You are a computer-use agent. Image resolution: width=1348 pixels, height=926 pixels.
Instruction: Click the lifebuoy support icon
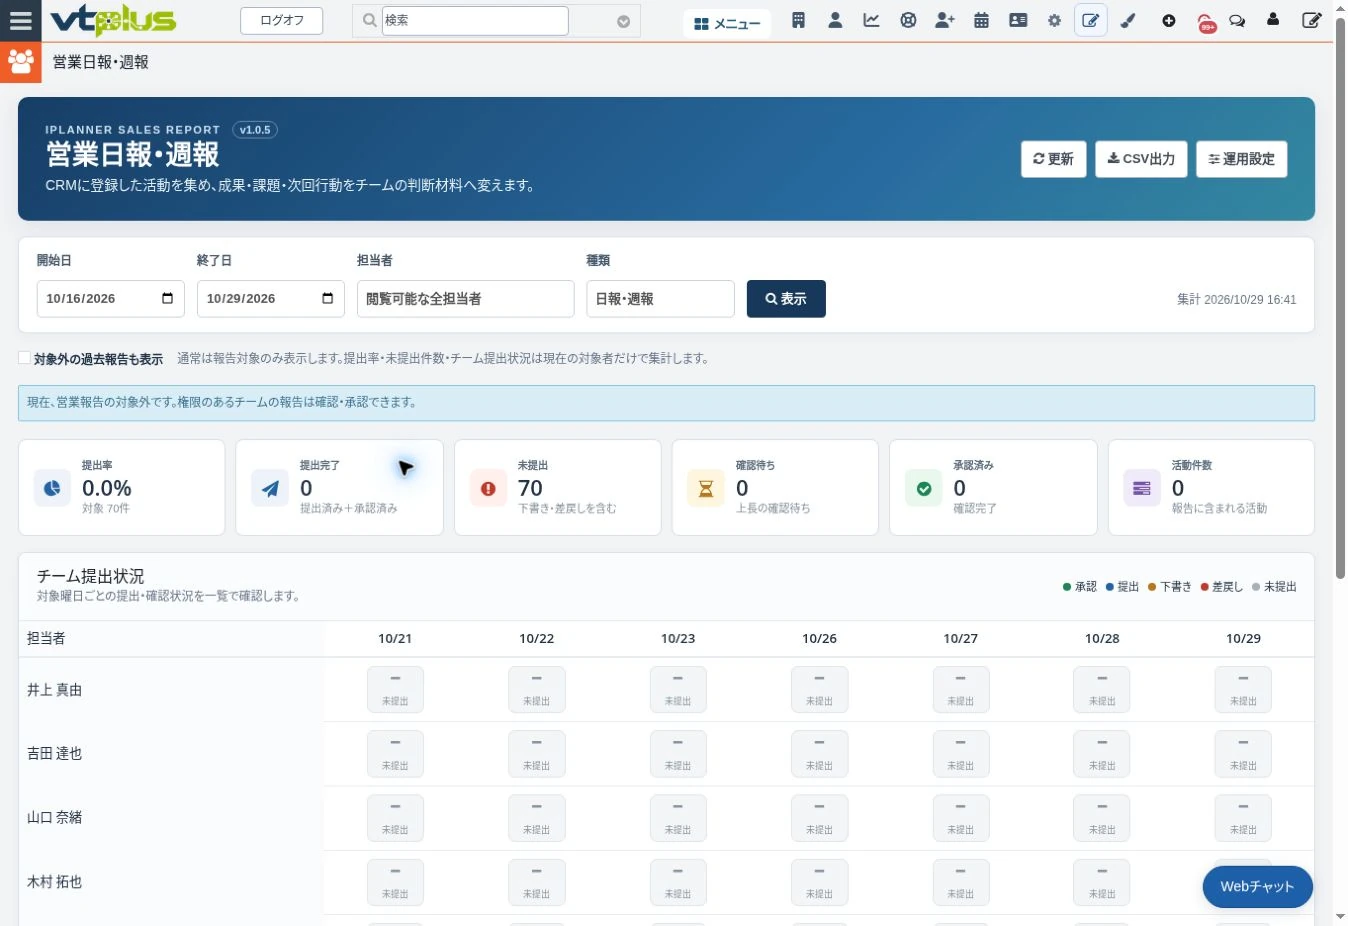[908, 20]
